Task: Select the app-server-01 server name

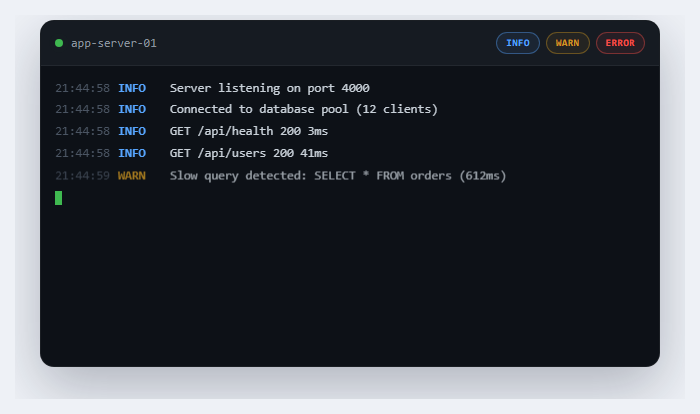Action: pos(114,43)
